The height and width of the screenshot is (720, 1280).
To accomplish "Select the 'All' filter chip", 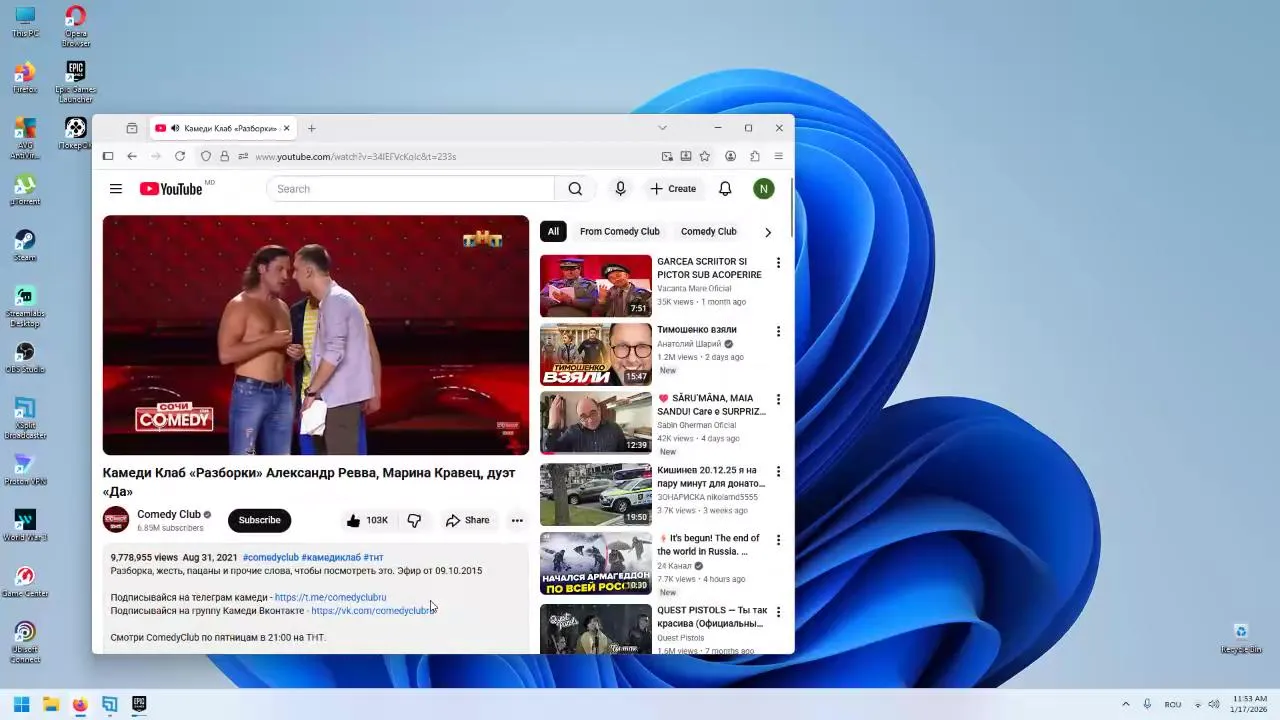I will click(553, 232).
